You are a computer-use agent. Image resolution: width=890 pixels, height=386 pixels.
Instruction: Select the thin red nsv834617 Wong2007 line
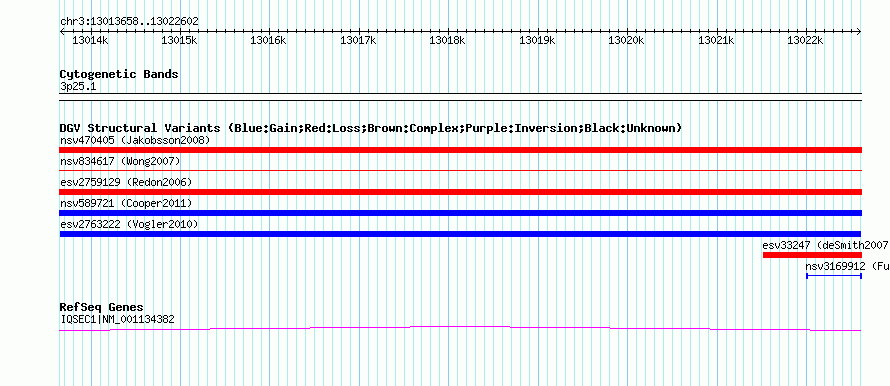(x=460, y=170)
